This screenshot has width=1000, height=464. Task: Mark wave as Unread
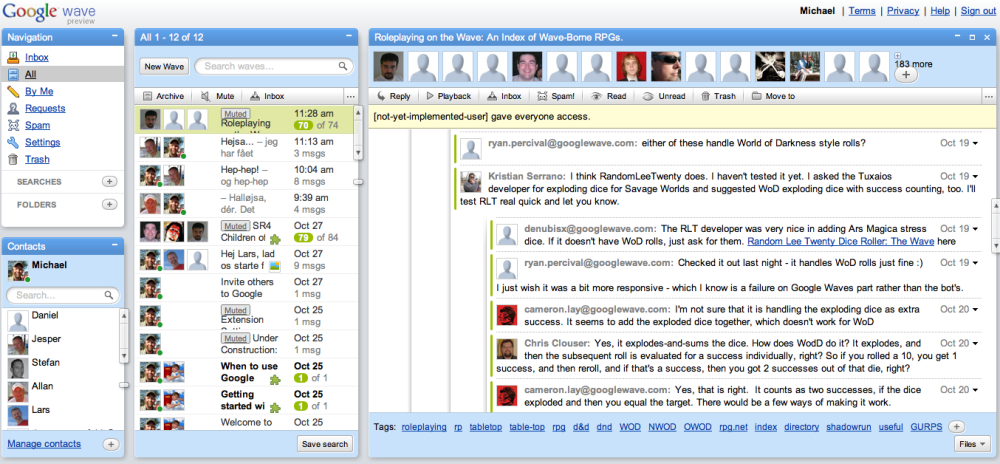coord(663,96)
